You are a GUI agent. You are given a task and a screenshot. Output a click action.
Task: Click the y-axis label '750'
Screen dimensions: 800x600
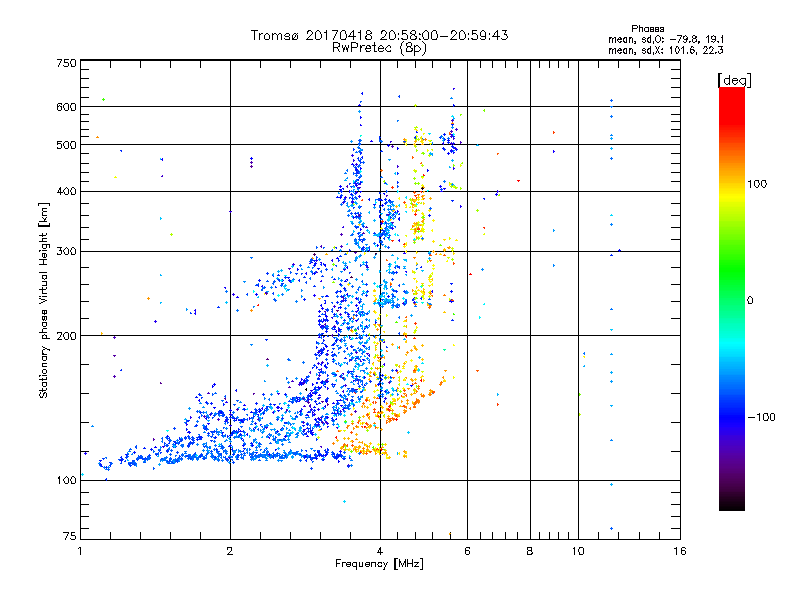point(67,63)
